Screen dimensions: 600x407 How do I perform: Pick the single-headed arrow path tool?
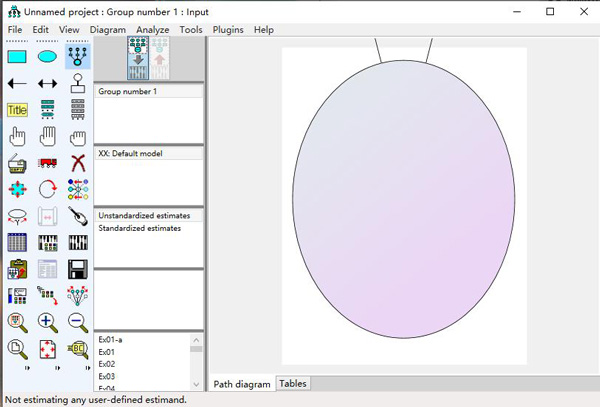click(x=17, y=84)
